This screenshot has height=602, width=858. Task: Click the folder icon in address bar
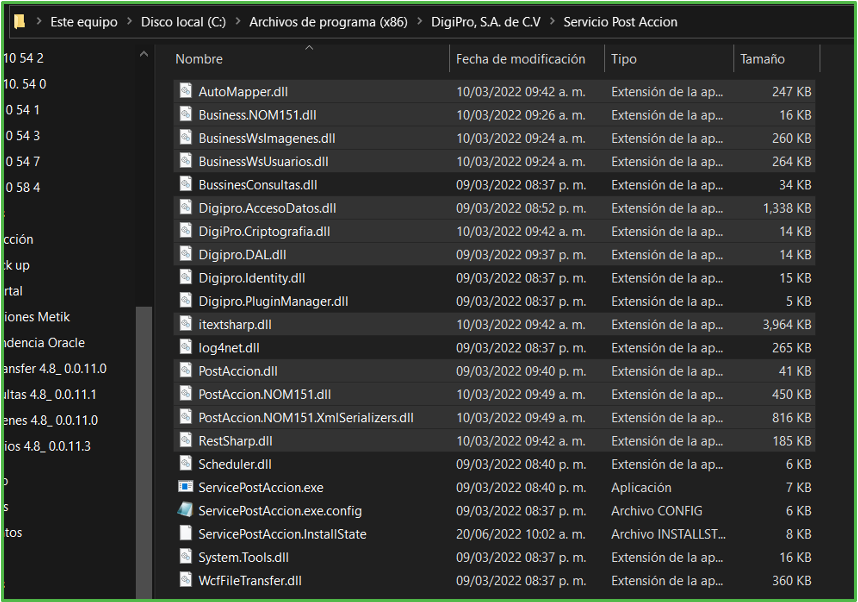point(19,21)
